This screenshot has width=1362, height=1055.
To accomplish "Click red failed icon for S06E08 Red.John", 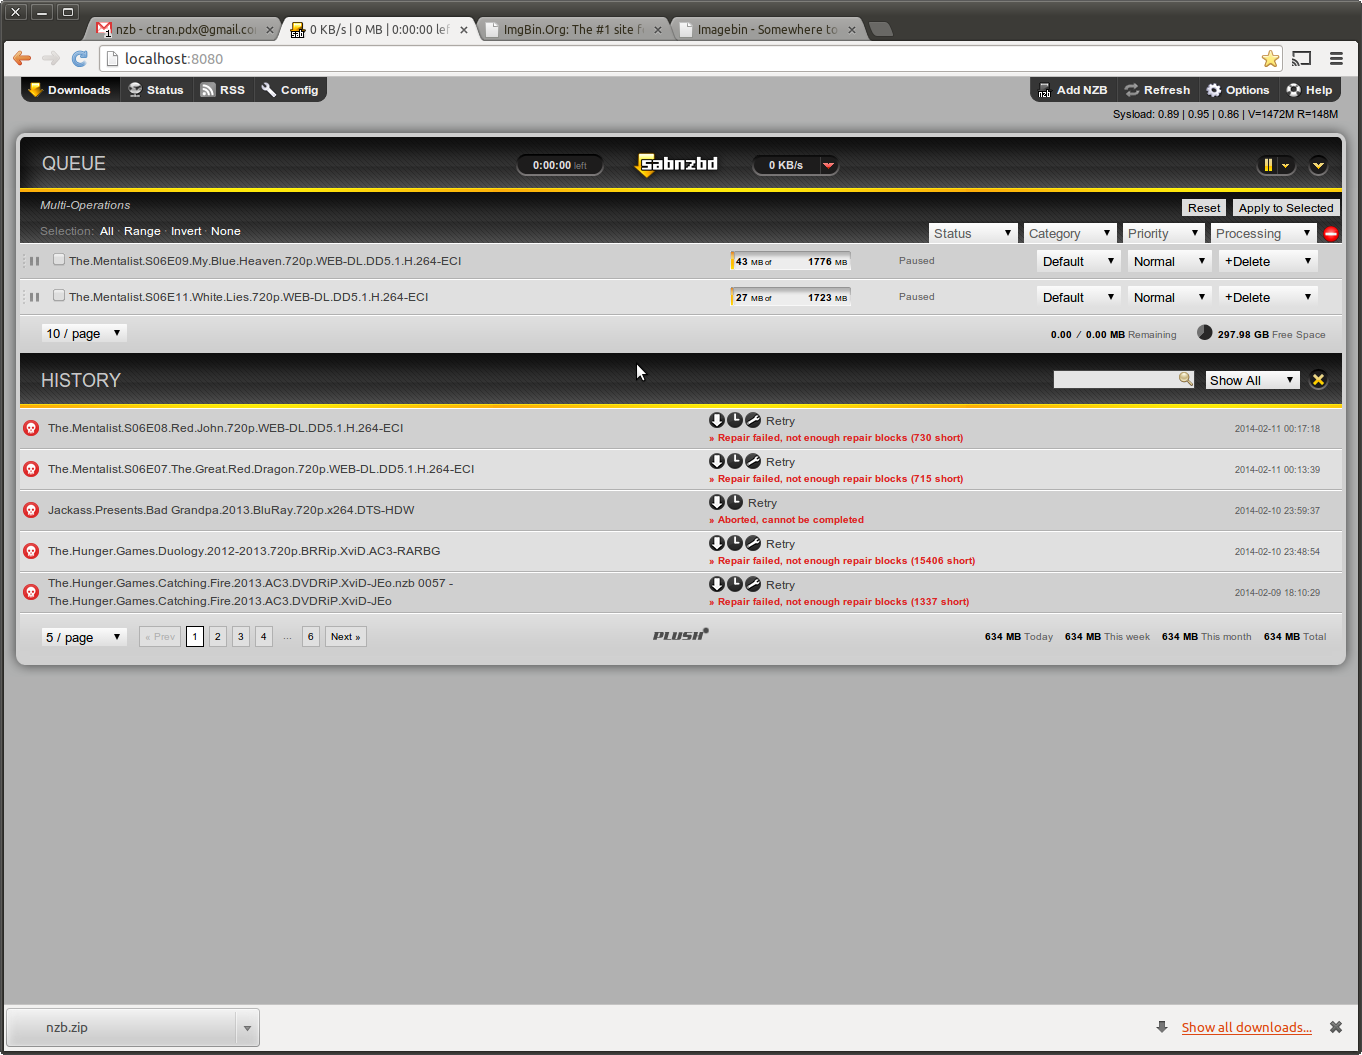I will 31,428.
